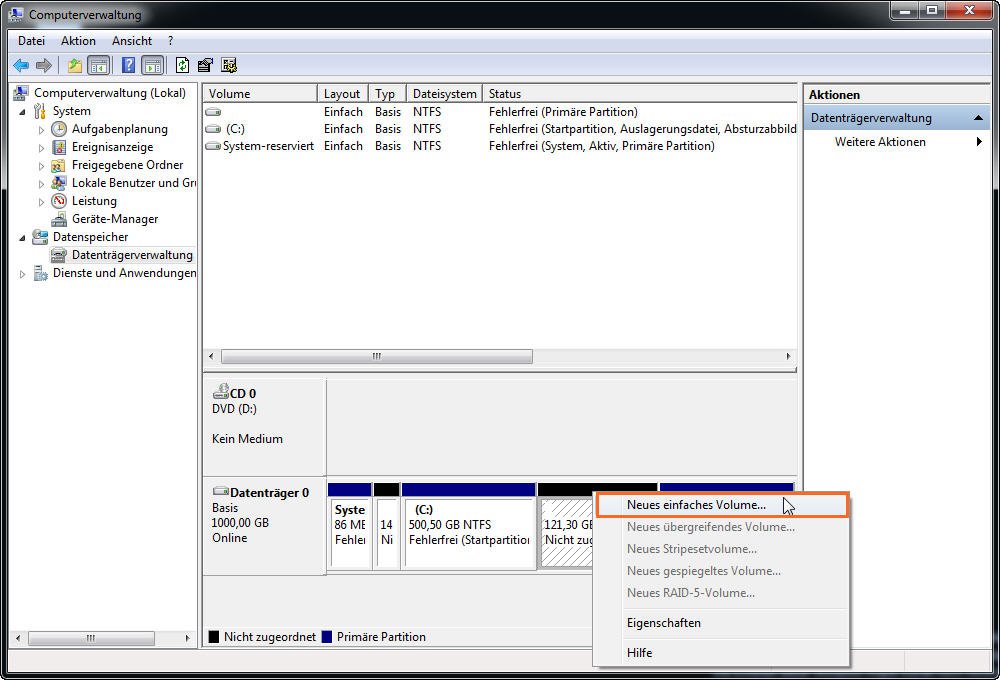
Task: Click the settings toolbar icon with gear
Action: click(229, 65)
